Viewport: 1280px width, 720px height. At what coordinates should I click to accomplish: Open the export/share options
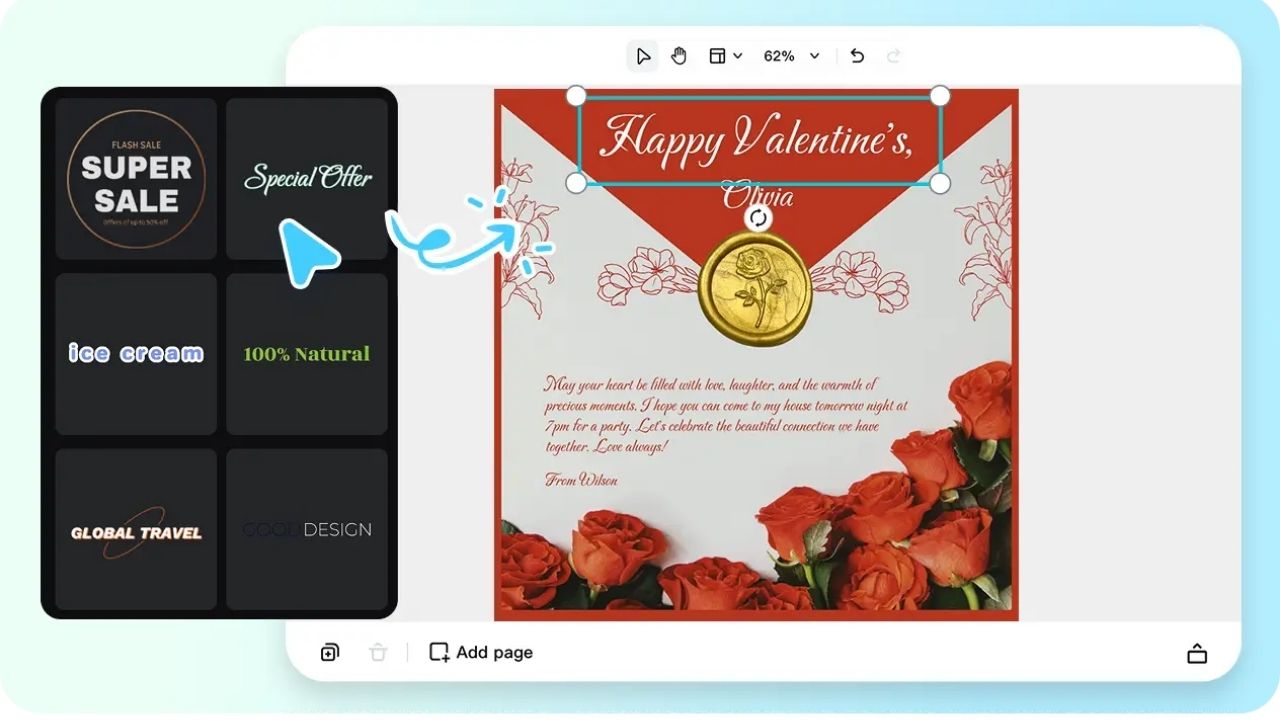click(x=1197, y=652)
